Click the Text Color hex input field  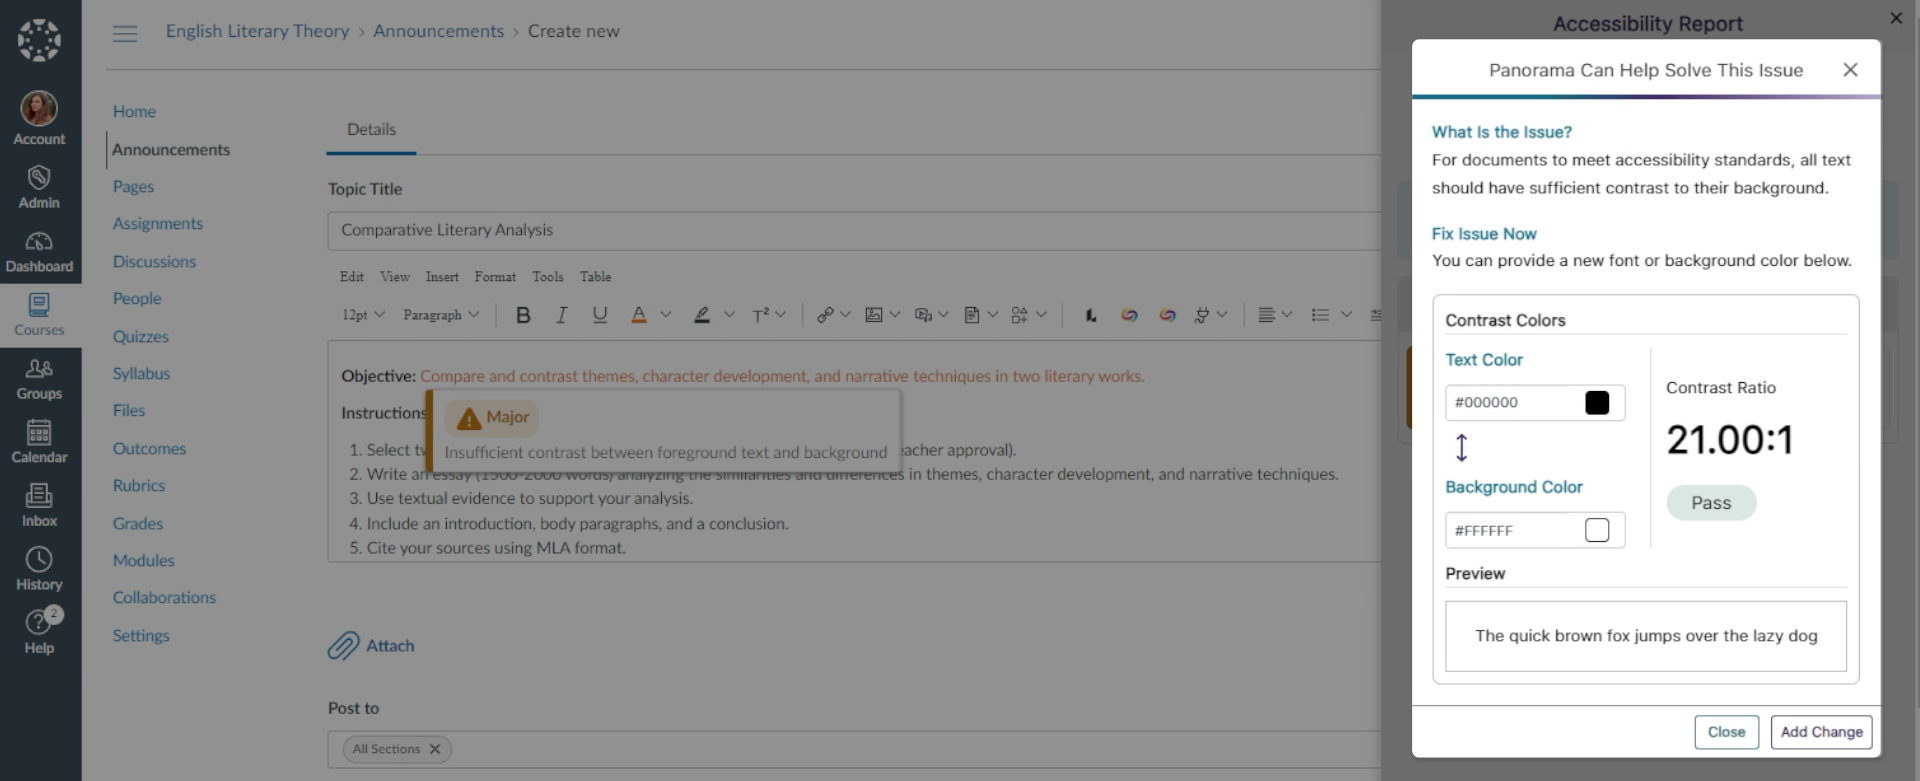pos(1514,403)
